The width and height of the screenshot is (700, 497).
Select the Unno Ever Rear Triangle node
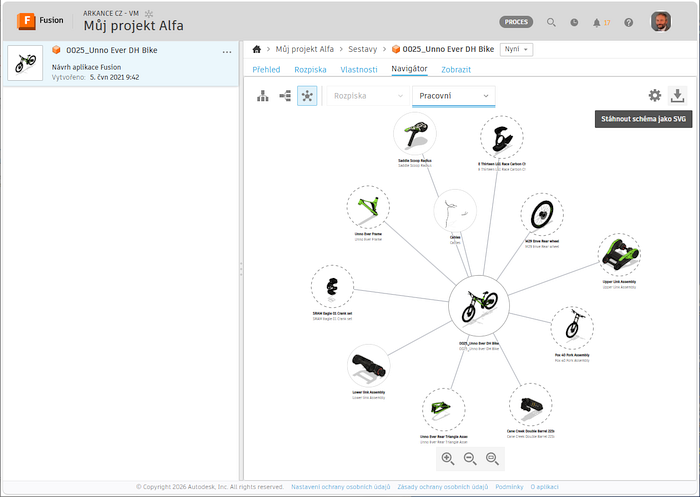[443, 409]
